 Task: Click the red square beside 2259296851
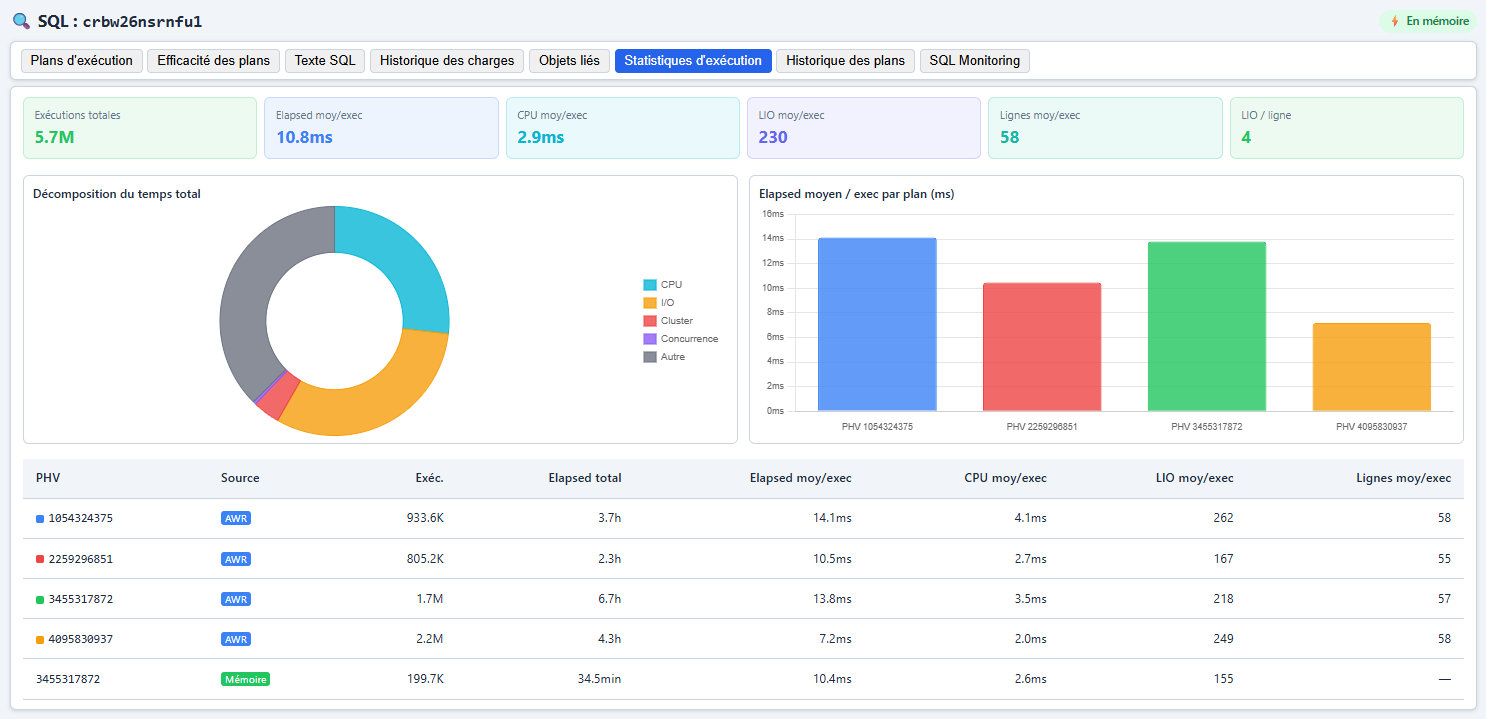pos(40,559)
